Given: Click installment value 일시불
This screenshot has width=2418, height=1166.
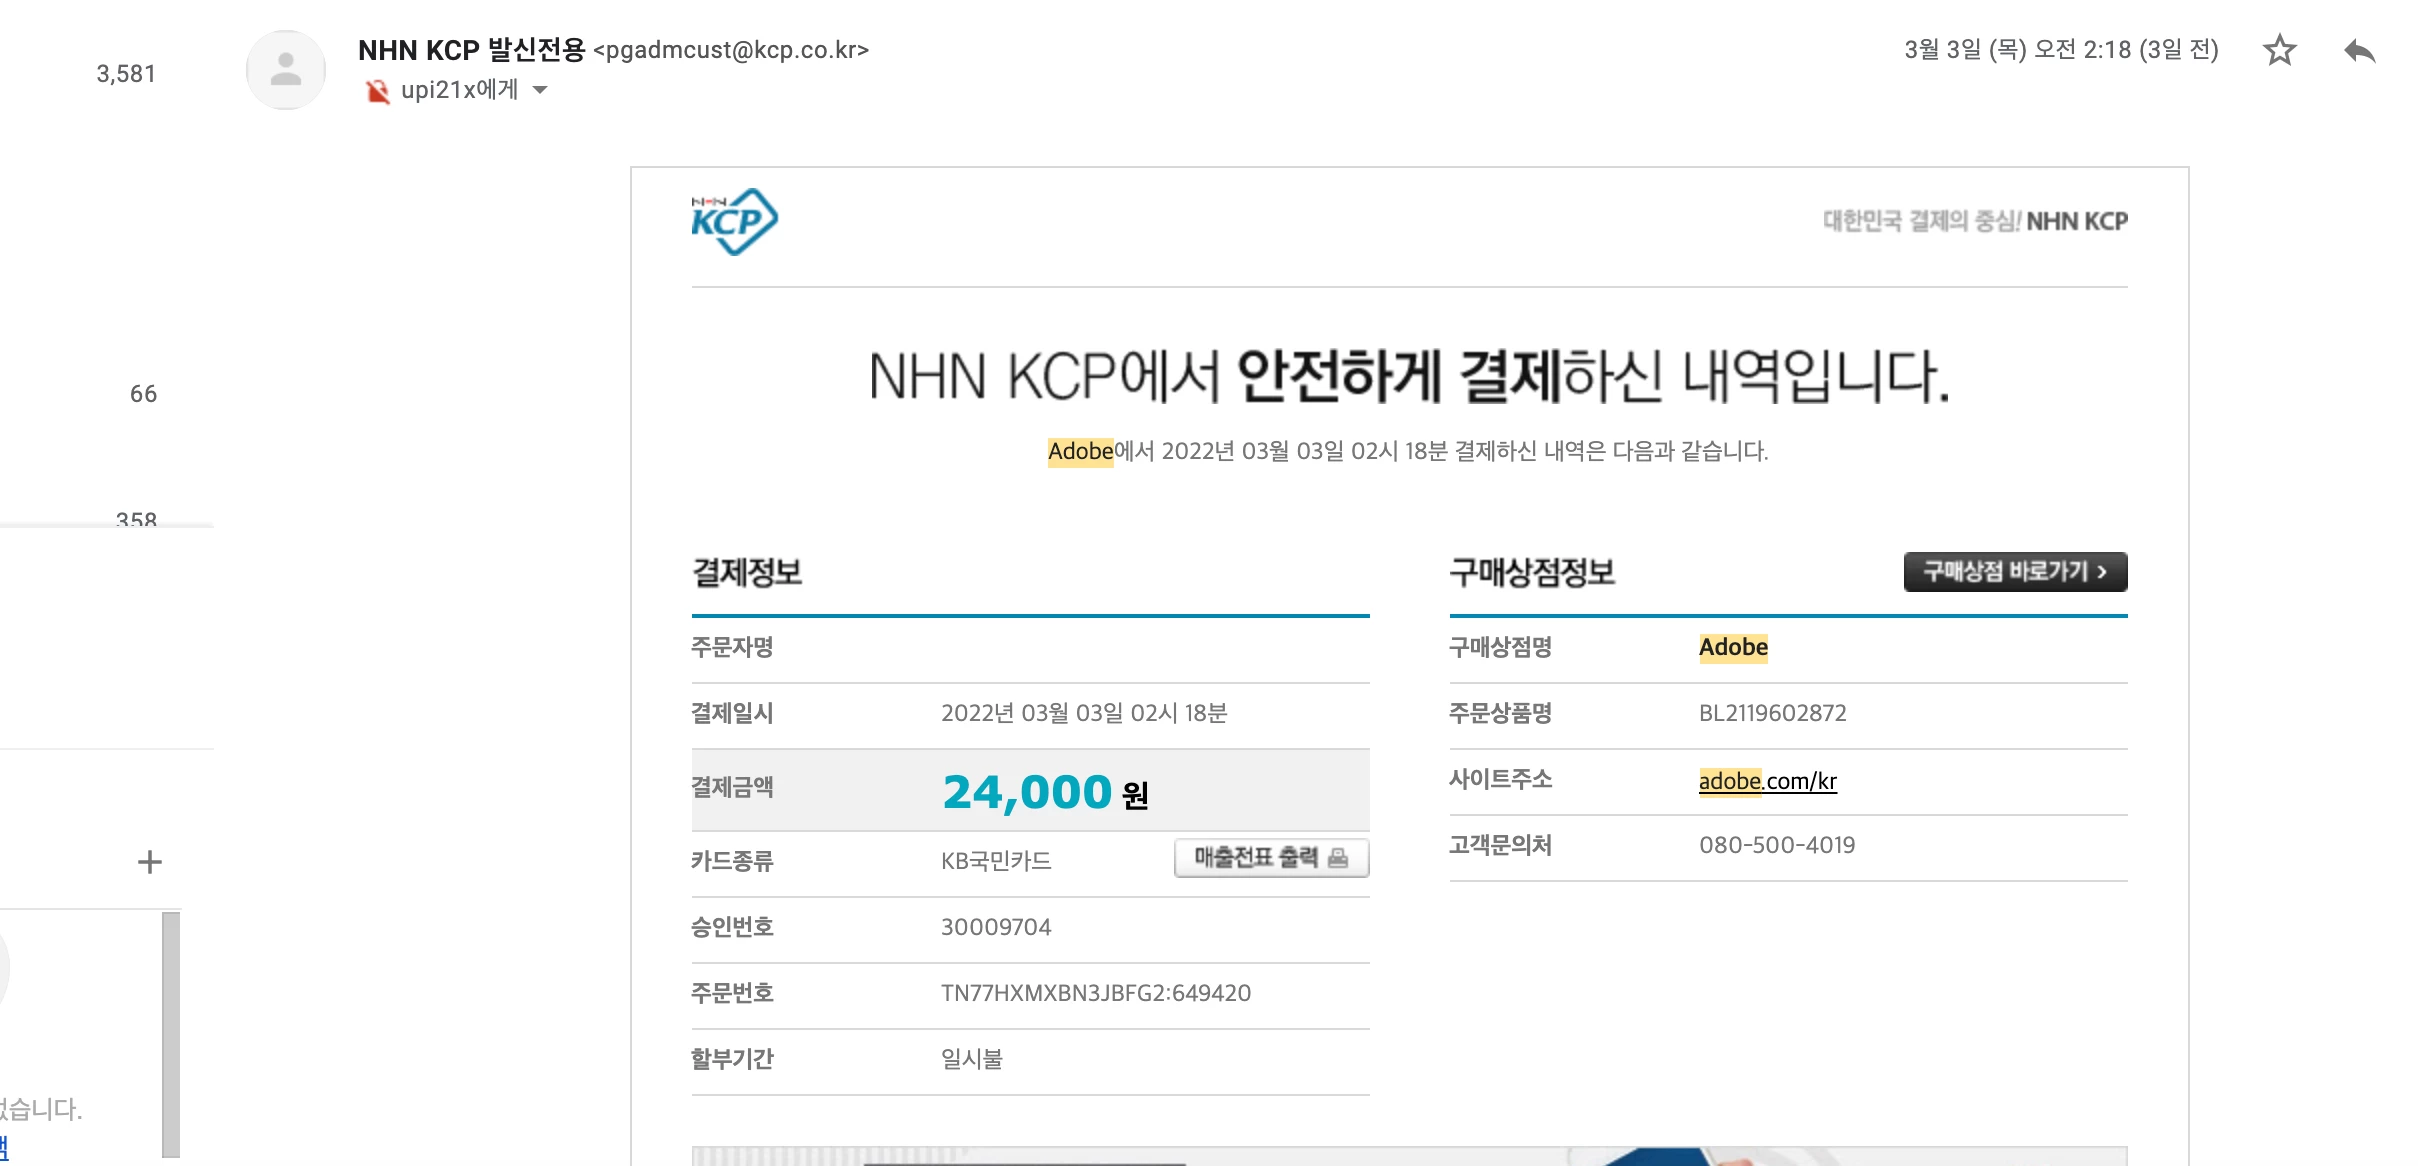Looking at the screenshot, I should click(x=972, y=1059).
